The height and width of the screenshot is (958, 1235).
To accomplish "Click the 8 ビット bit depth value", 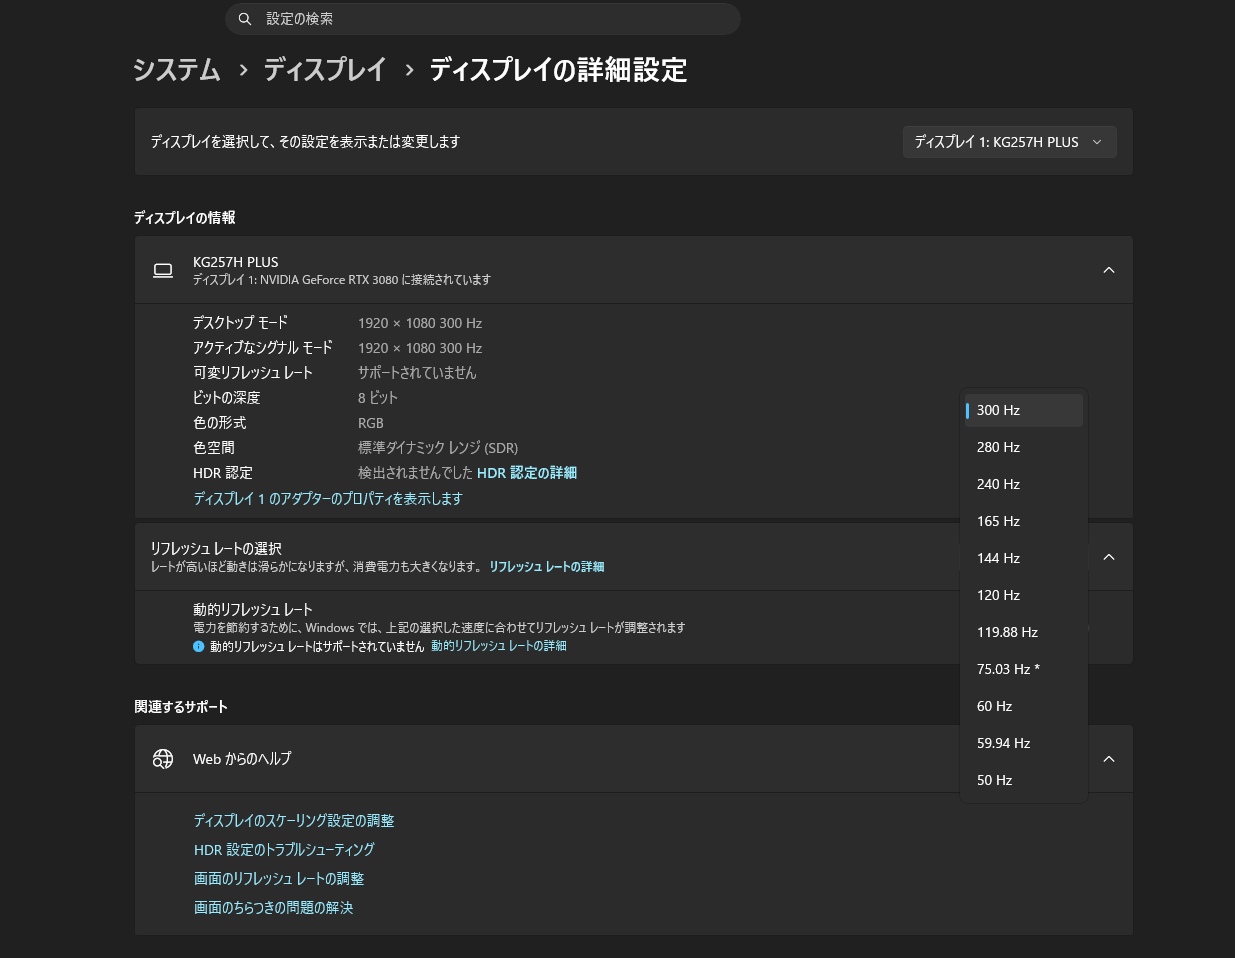I will pos(378,397).
